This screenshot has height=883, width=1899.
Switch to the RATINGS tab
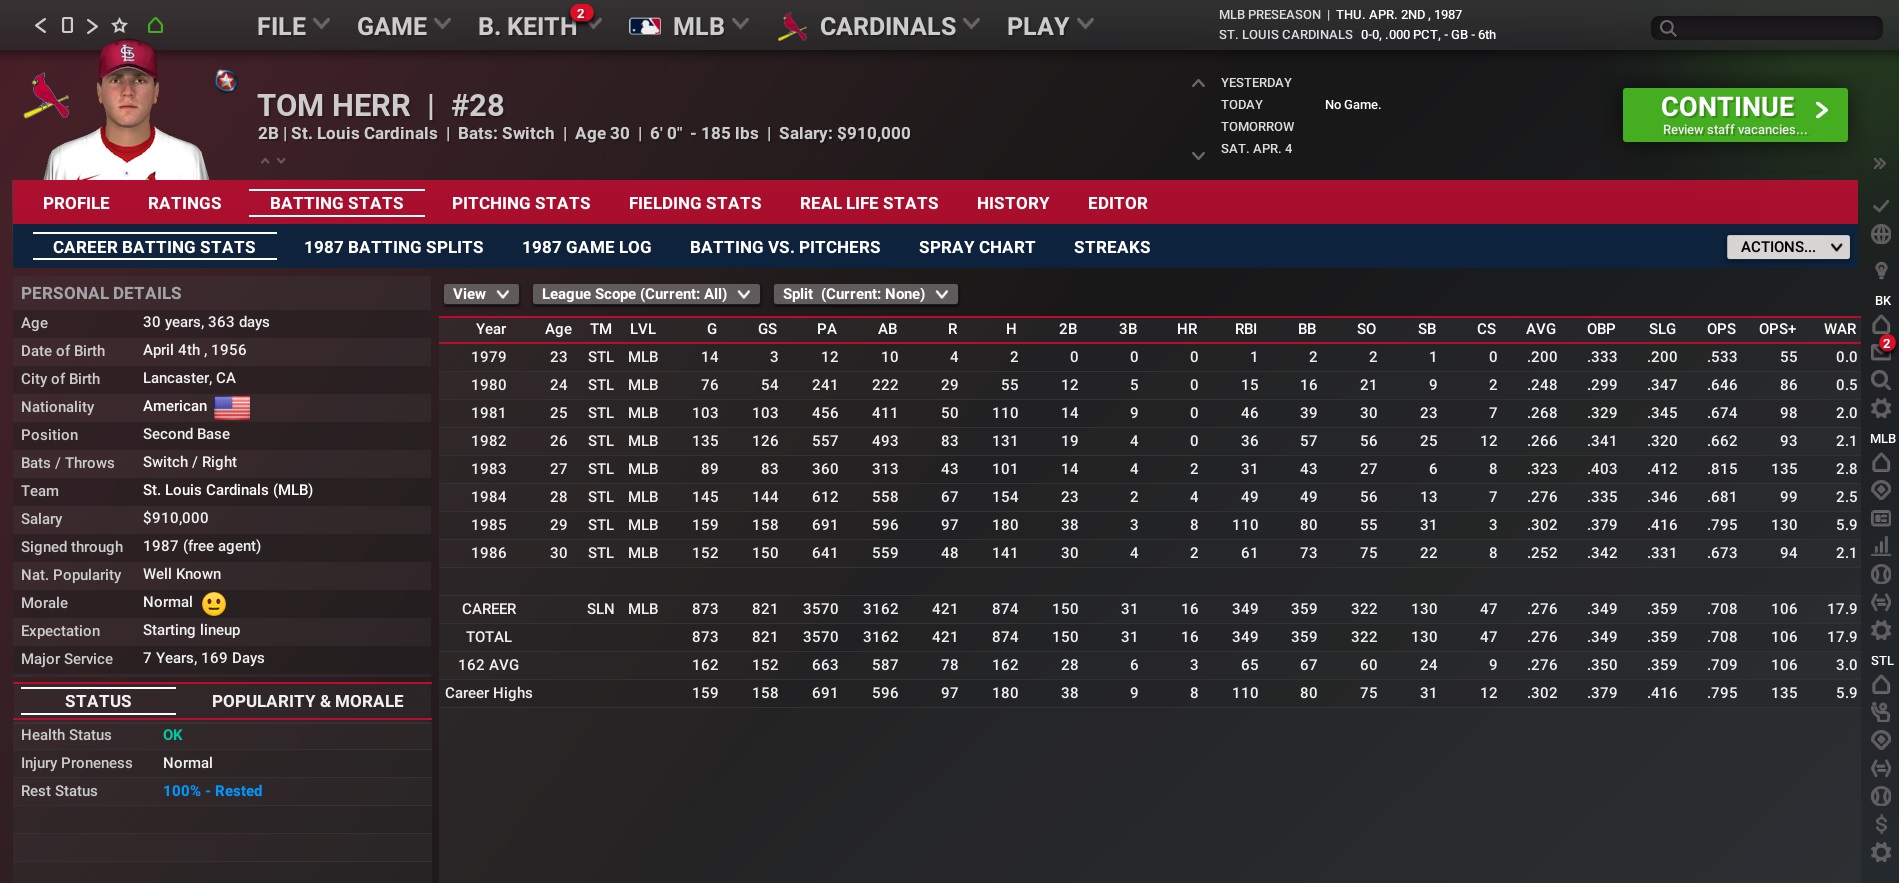(185, 203)
